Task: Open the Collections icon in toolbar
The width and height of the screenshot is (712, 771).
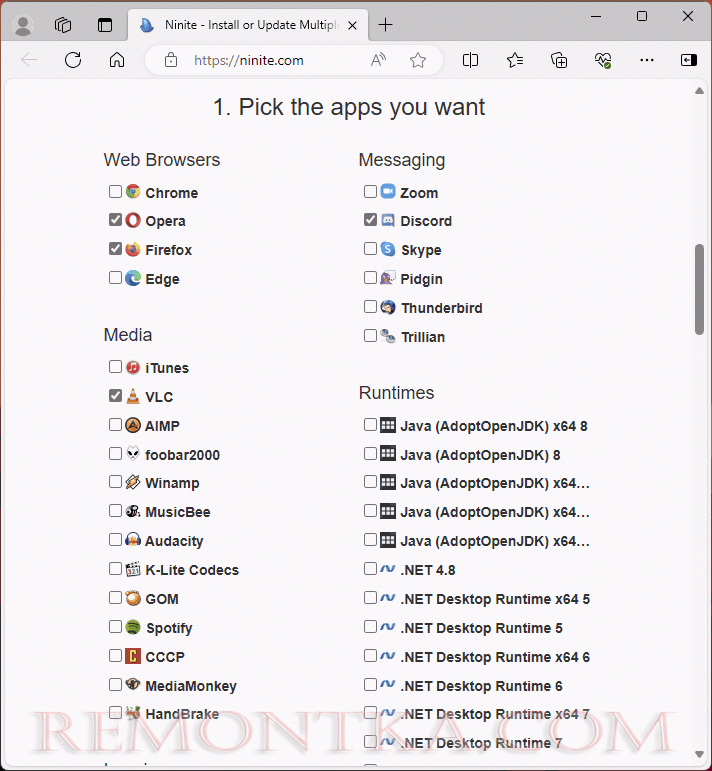Action: 559,60
